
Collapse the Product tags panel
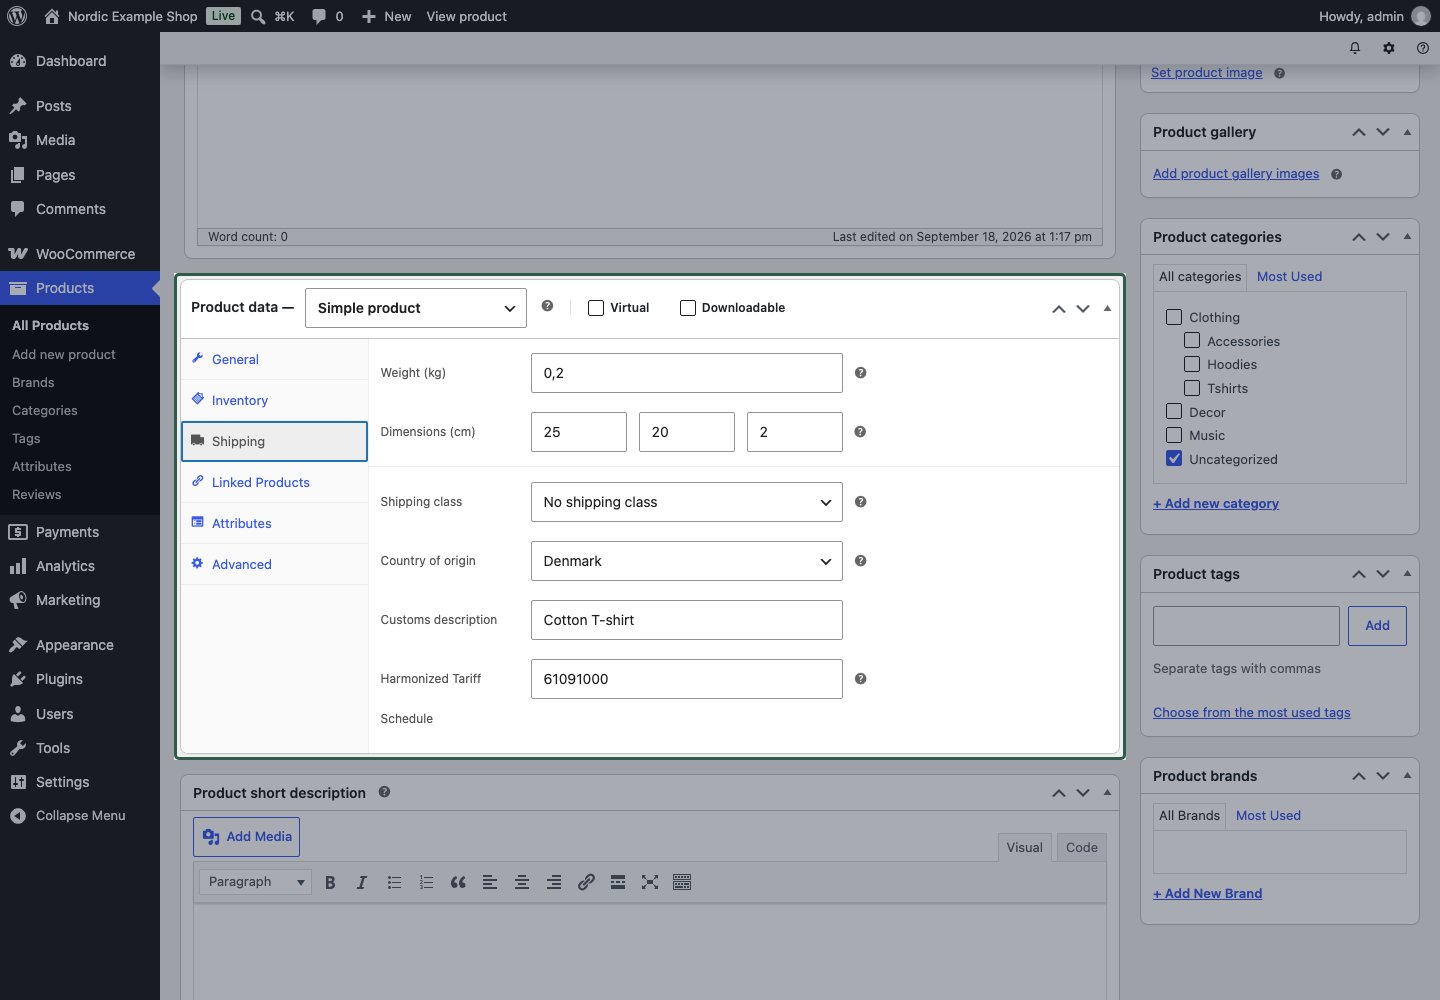[x=1407, y=574]
